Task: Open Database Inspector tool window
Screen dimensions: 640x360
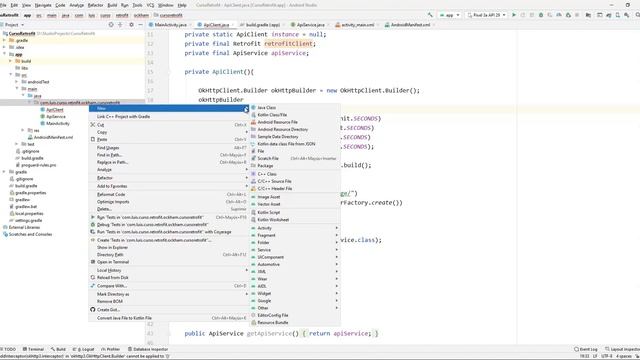Action: 148,349
